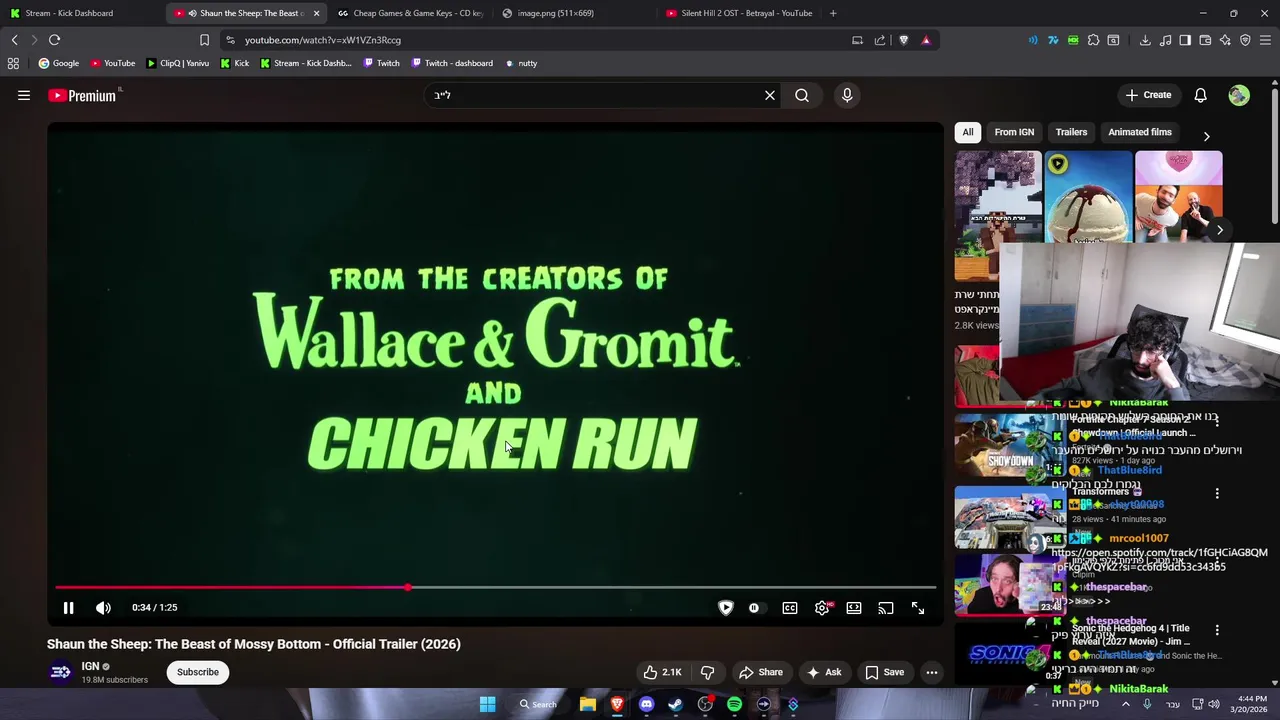This screenshot has height=720, width=1280.
Task: Open Brave VPN shield icon
Action: 1245,40
